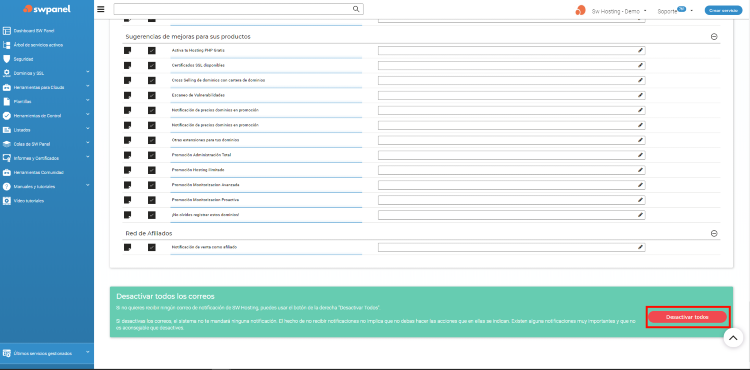Click the pencil icon for Promoción Monitorización Avanzada
750x370 pixels.
[640, 185]
